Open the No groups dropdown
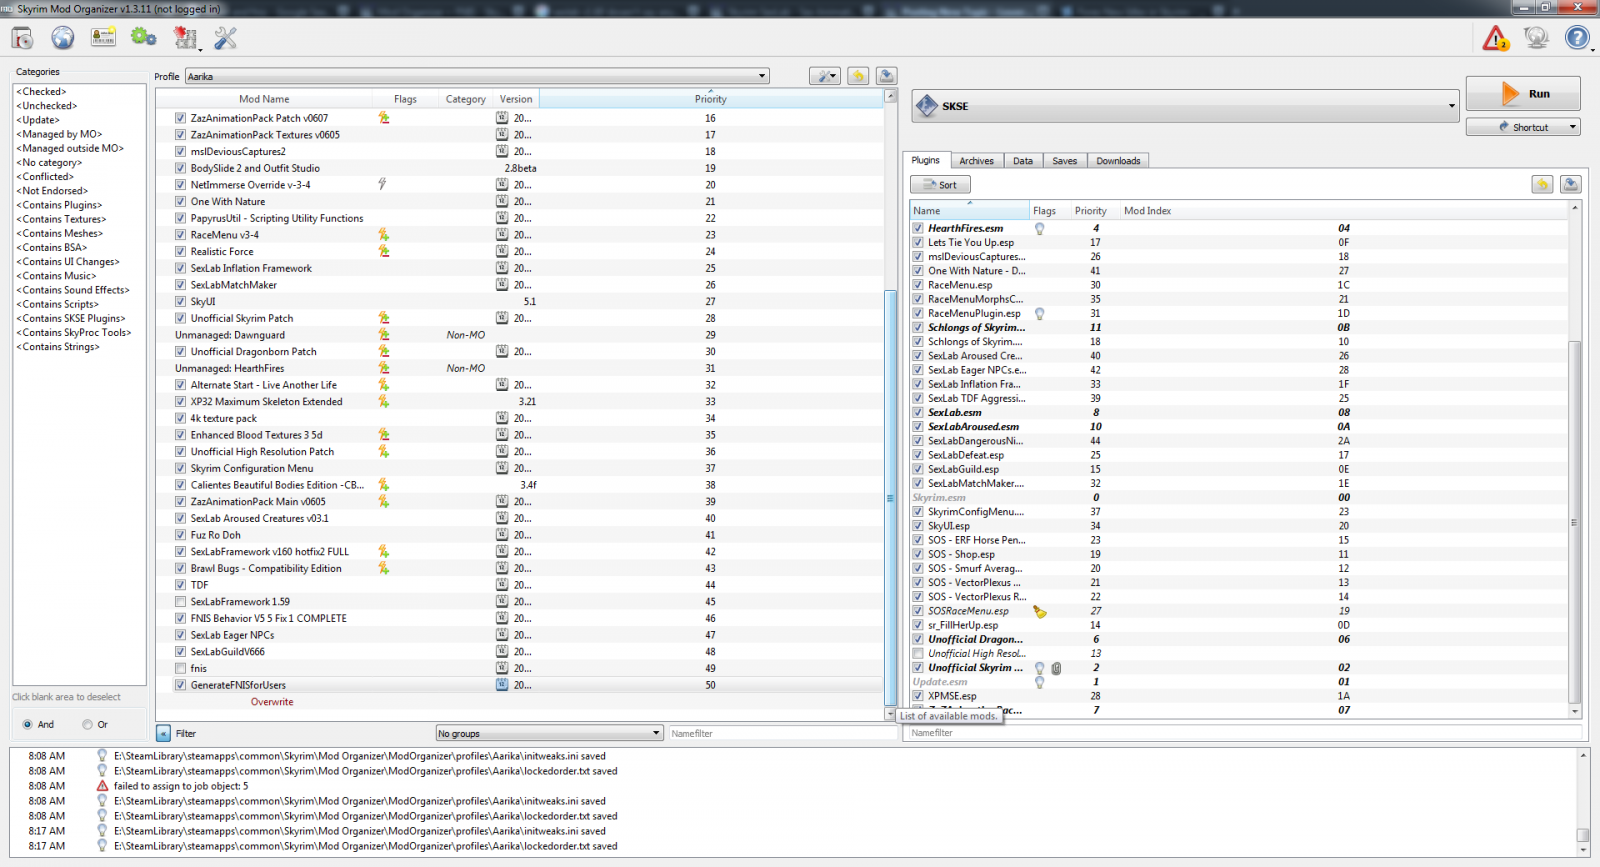This screenshot has width=1600, height=867. point(549,734)
